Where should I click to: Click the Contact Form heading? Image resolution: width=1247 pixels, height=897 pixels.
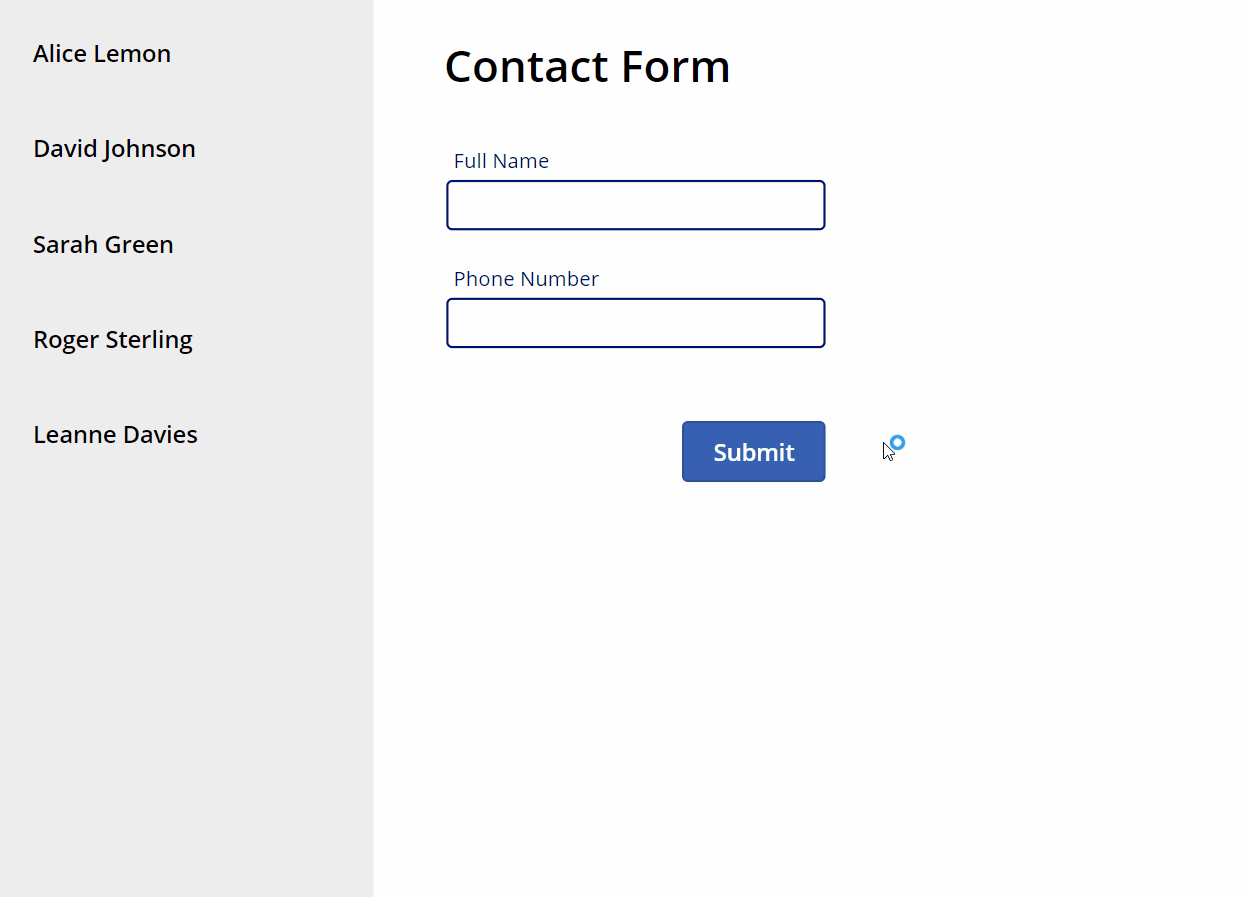(587, 66)
